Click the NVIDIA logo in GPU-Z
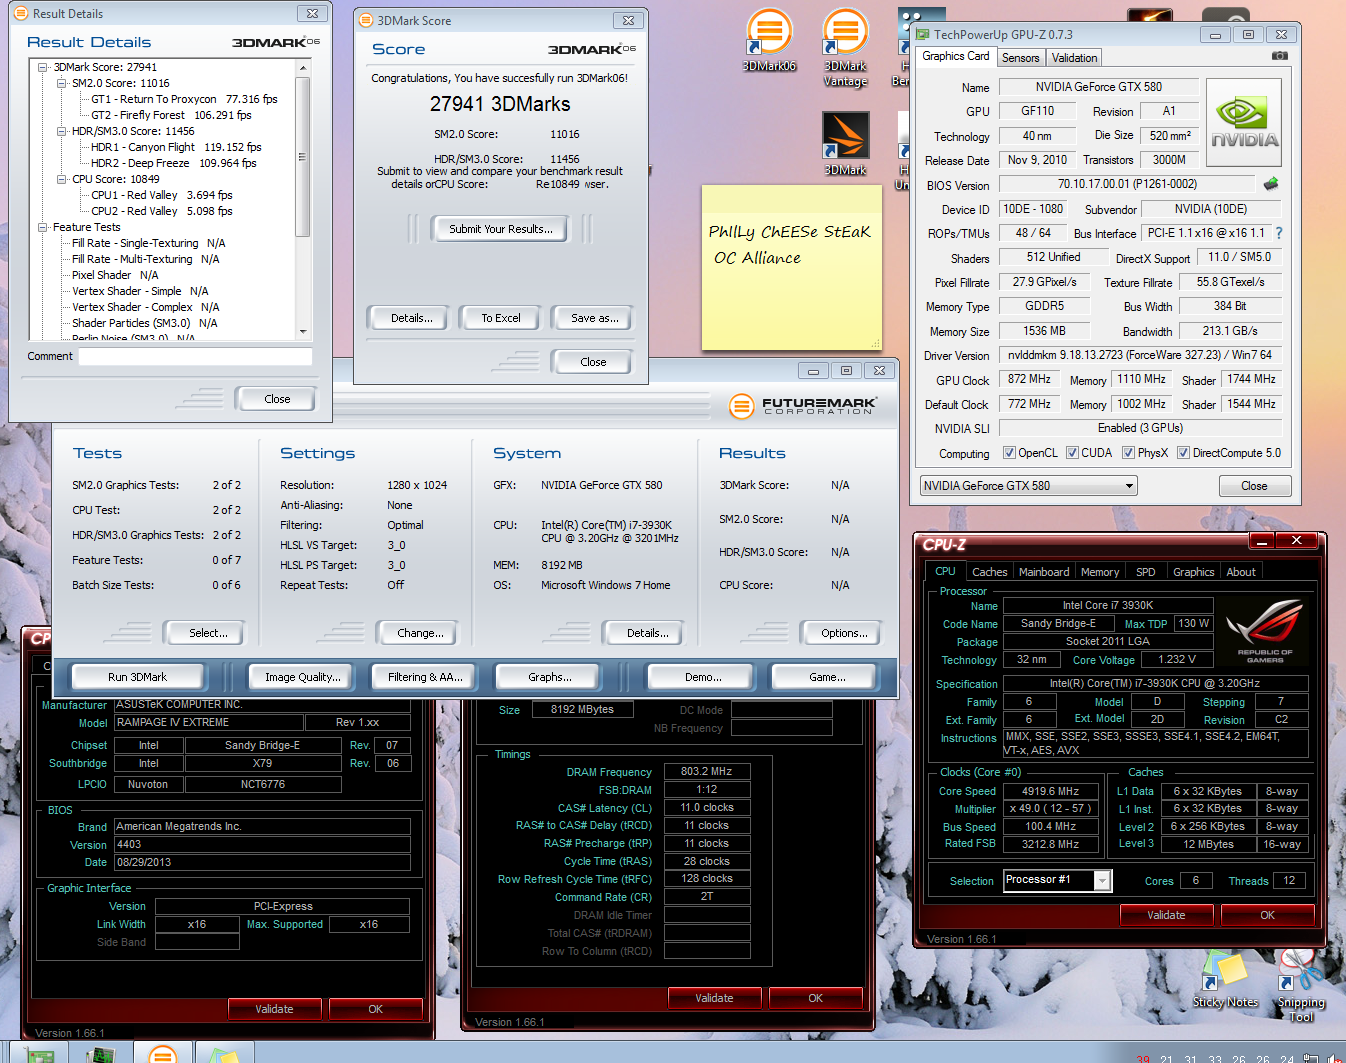The height and width of the screenshot is (1063, 1346). pos(1244,122)
